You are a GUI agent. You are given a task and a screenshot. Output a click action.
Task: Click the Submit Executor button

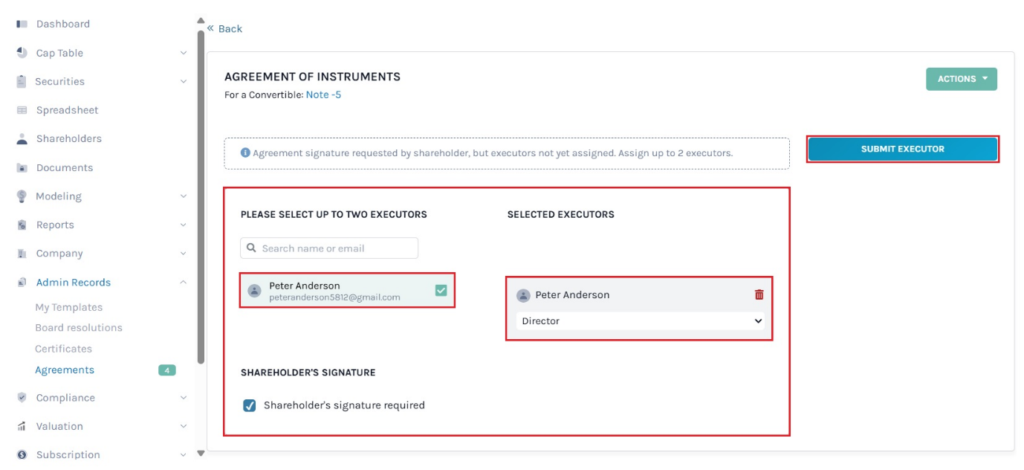pos(902,149)
